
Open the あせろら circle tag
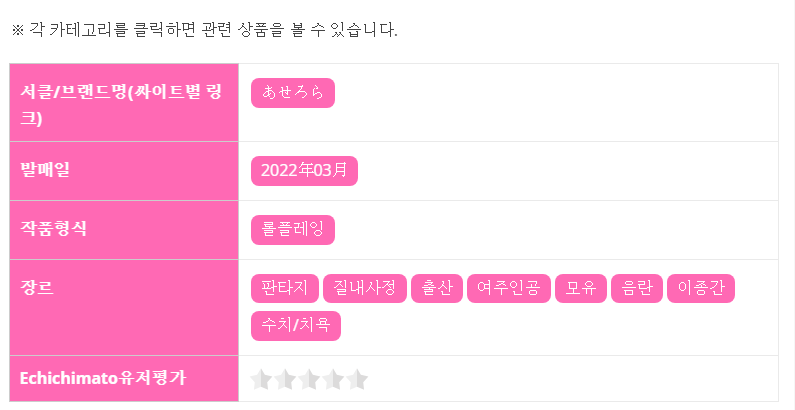pos(293,93)
